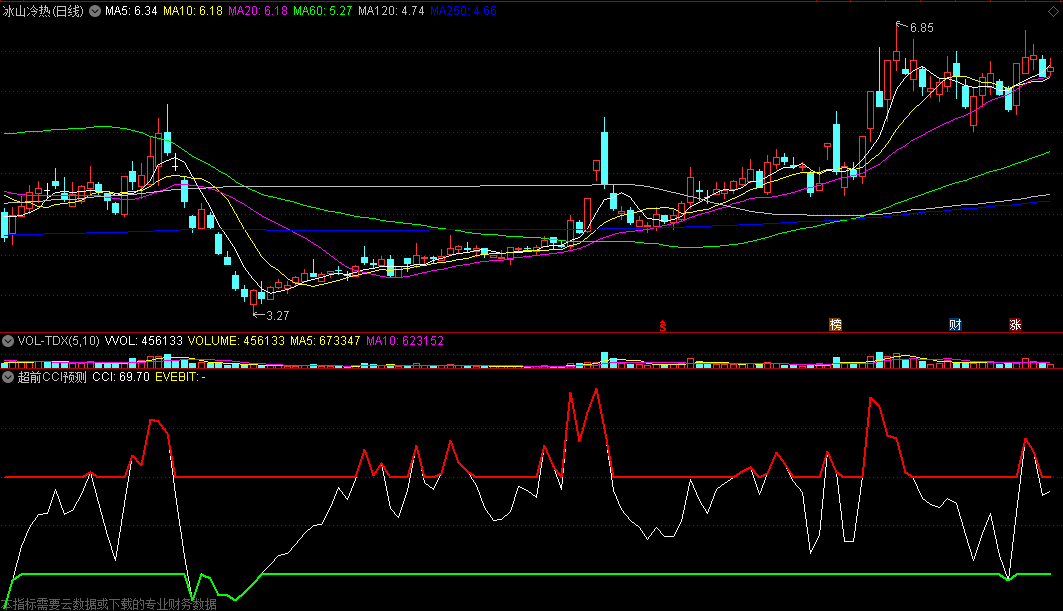Click the red S marker under the chart
Viewport: 1063px width, 611px height.
coord(663,326)
